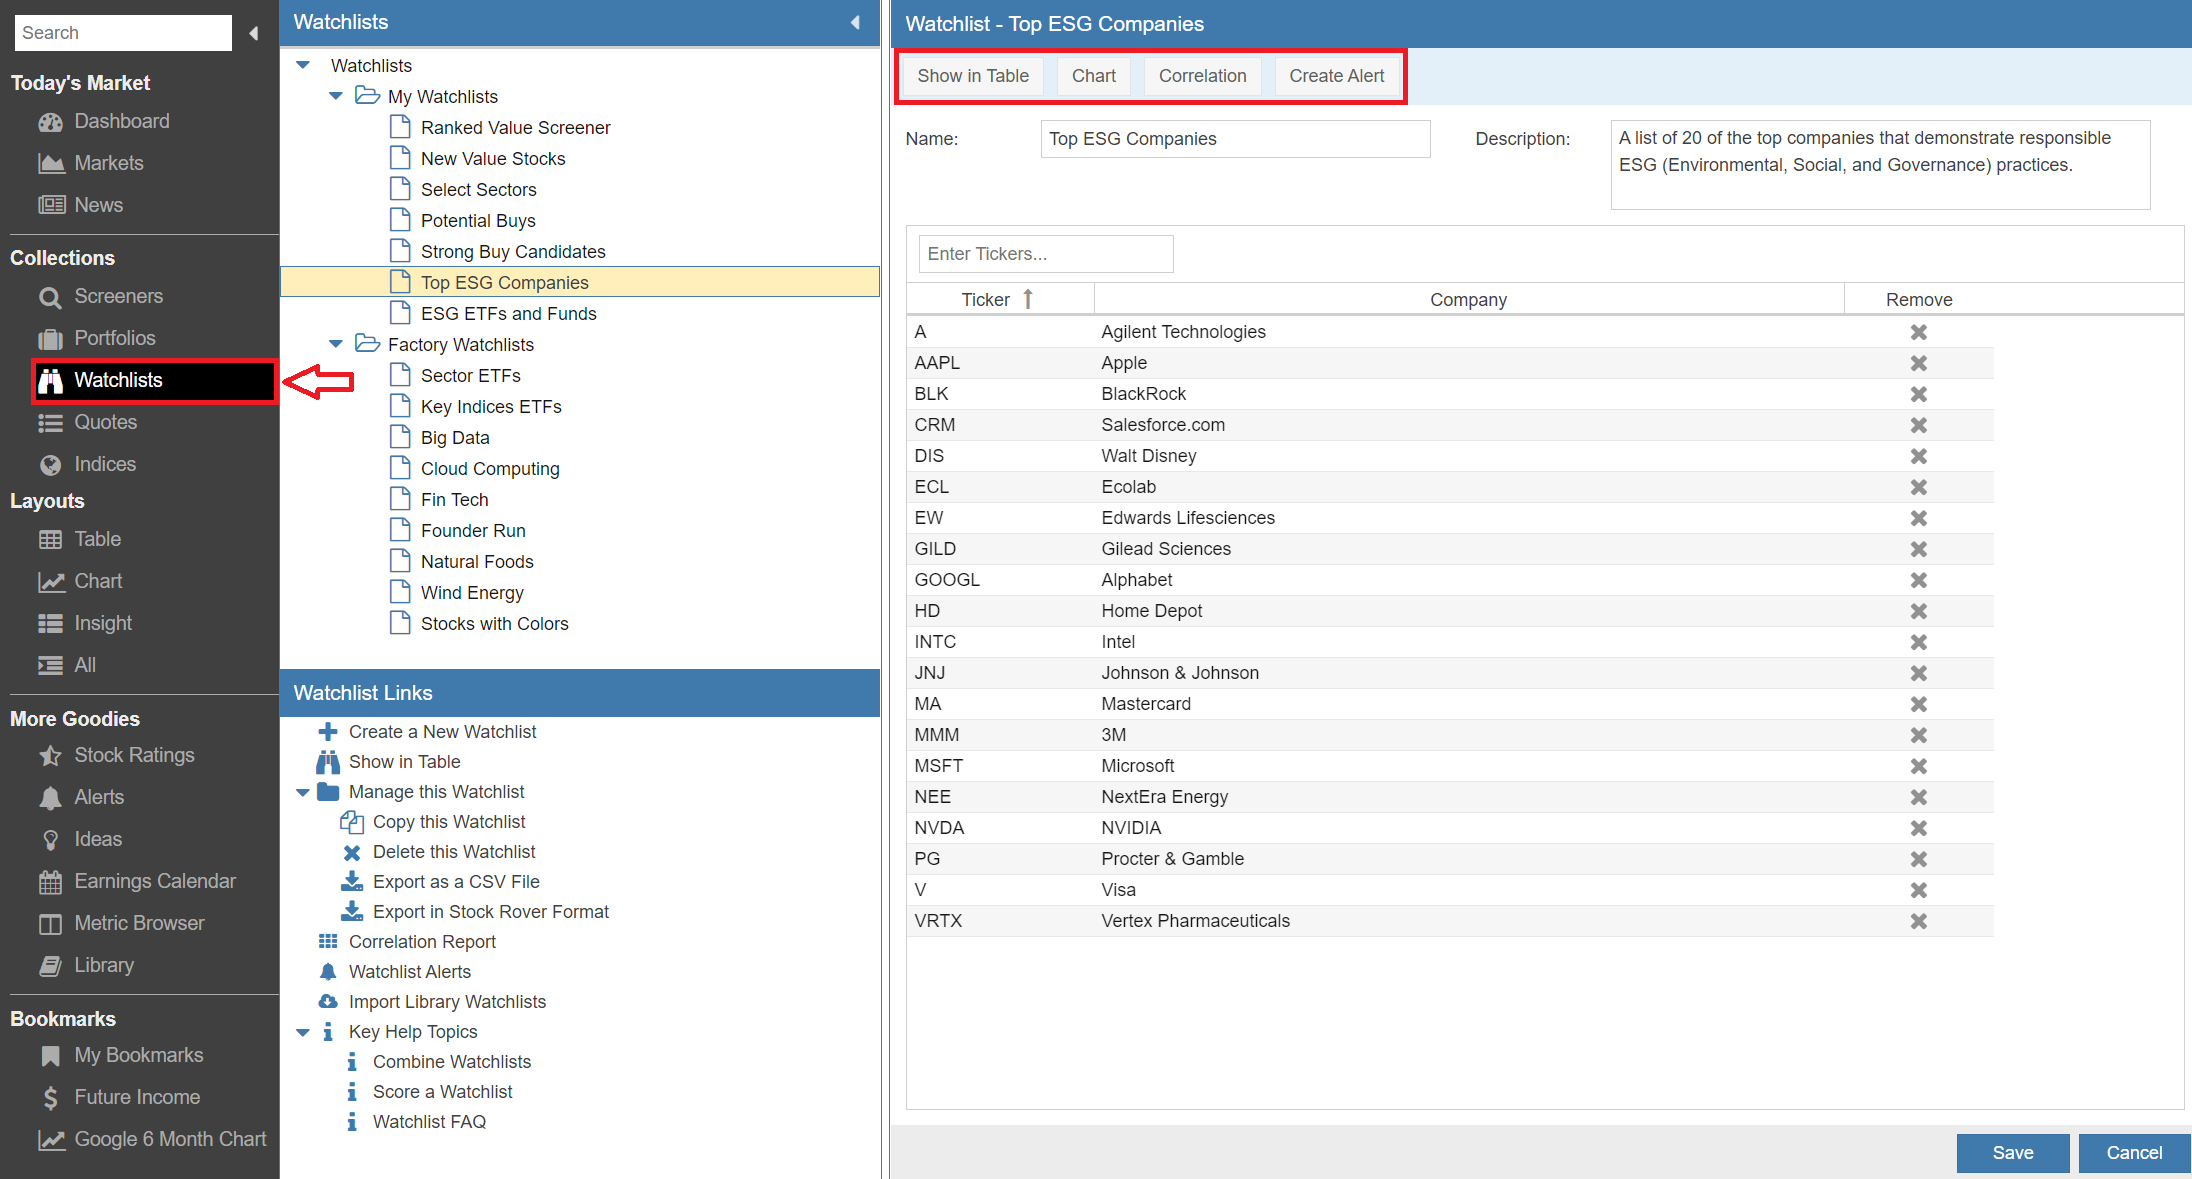Click the Alerts bell icon in sidebar
The image size is (2192, 1179).
50,798
